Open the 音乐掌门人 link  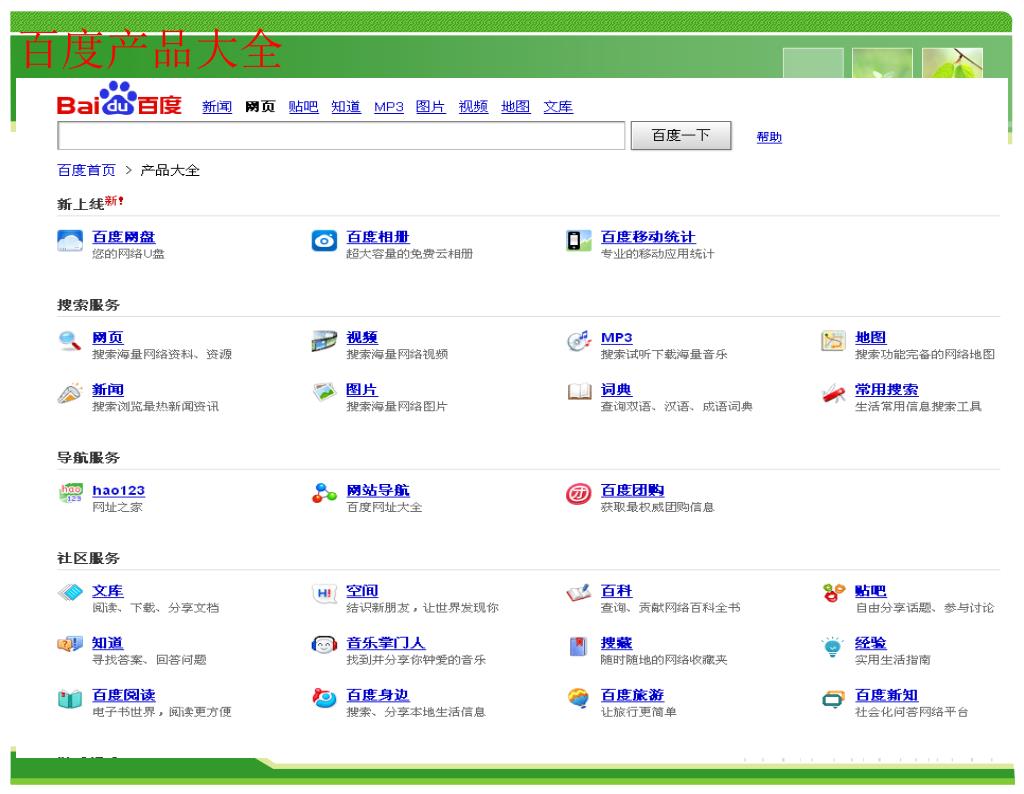click(x=386, y=643)
